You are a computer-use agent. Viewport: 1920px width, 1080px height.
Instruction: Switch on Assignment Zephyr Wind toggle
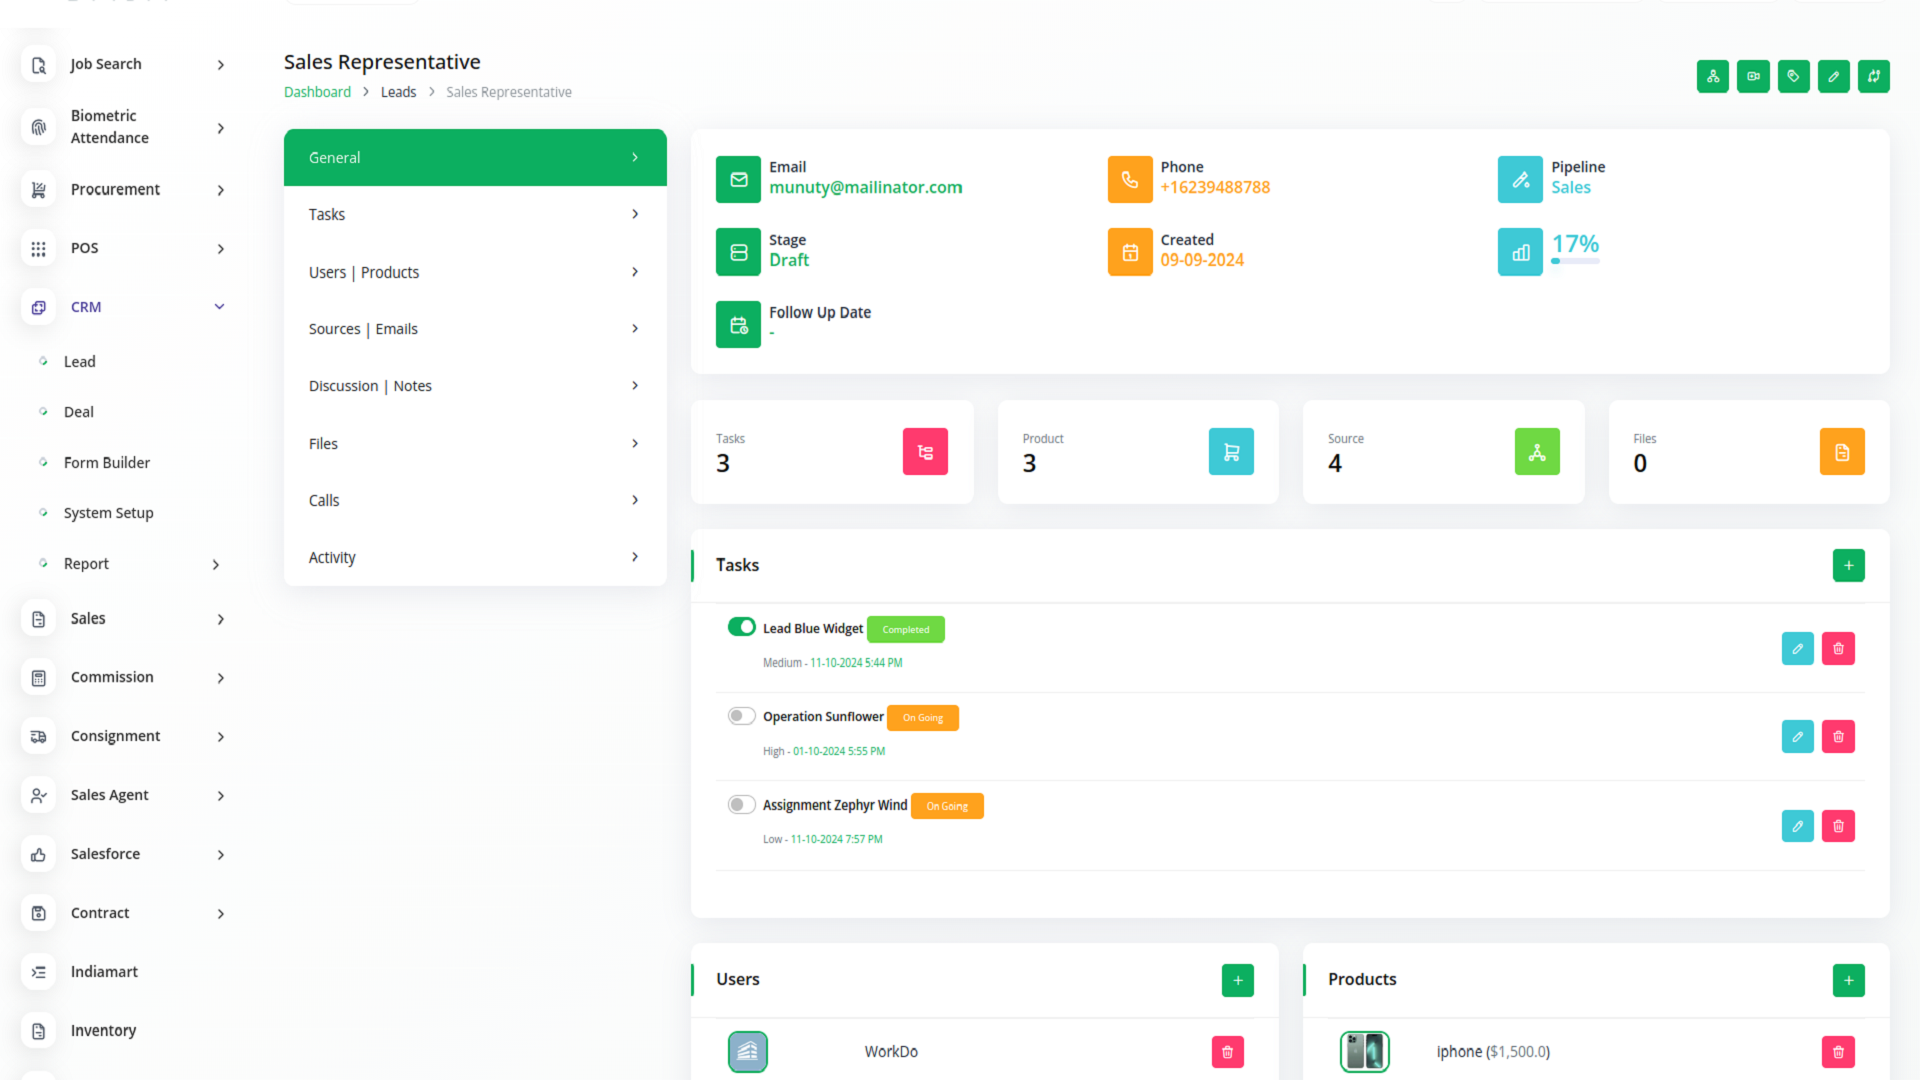(x=741, y=805)
